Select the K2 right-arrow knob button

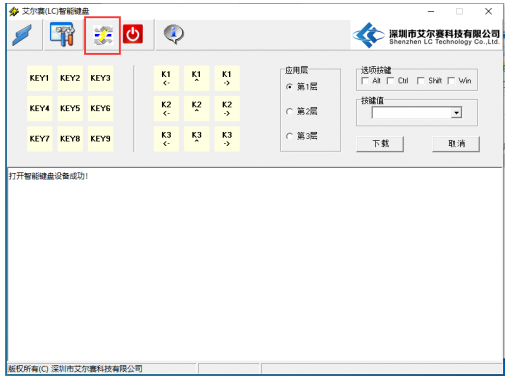coord(227,108)
